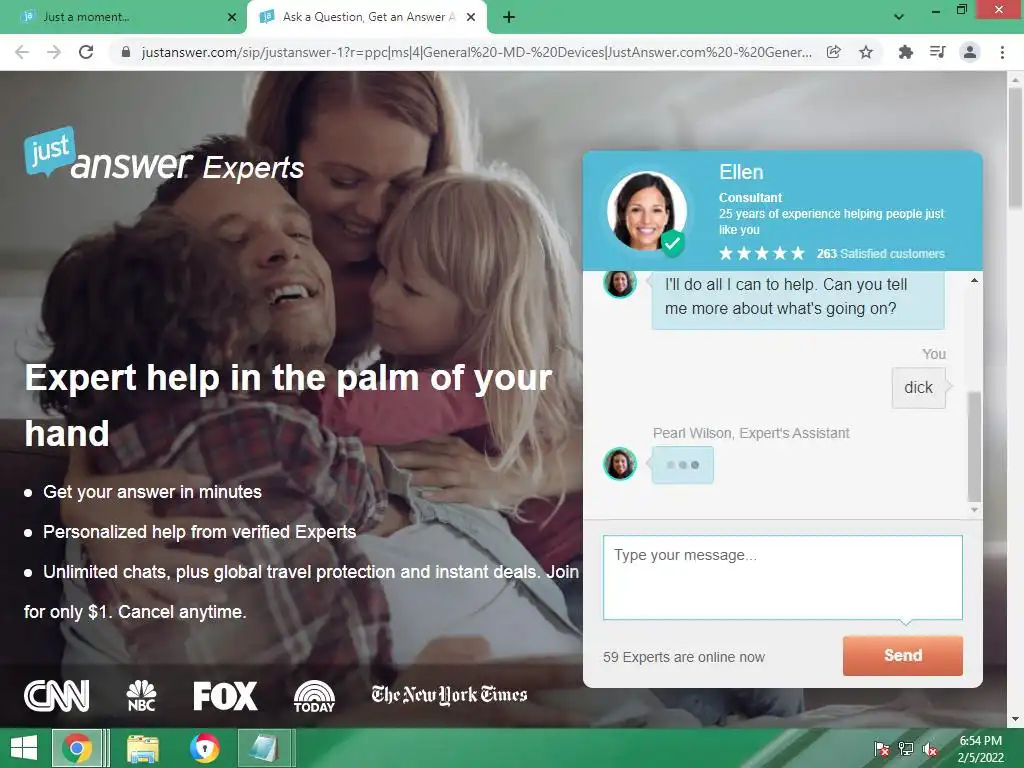The height and width of the screenshot is (768, 1024).
Task: Open Chrome three-dot menu
Action: click(1002, 52)
